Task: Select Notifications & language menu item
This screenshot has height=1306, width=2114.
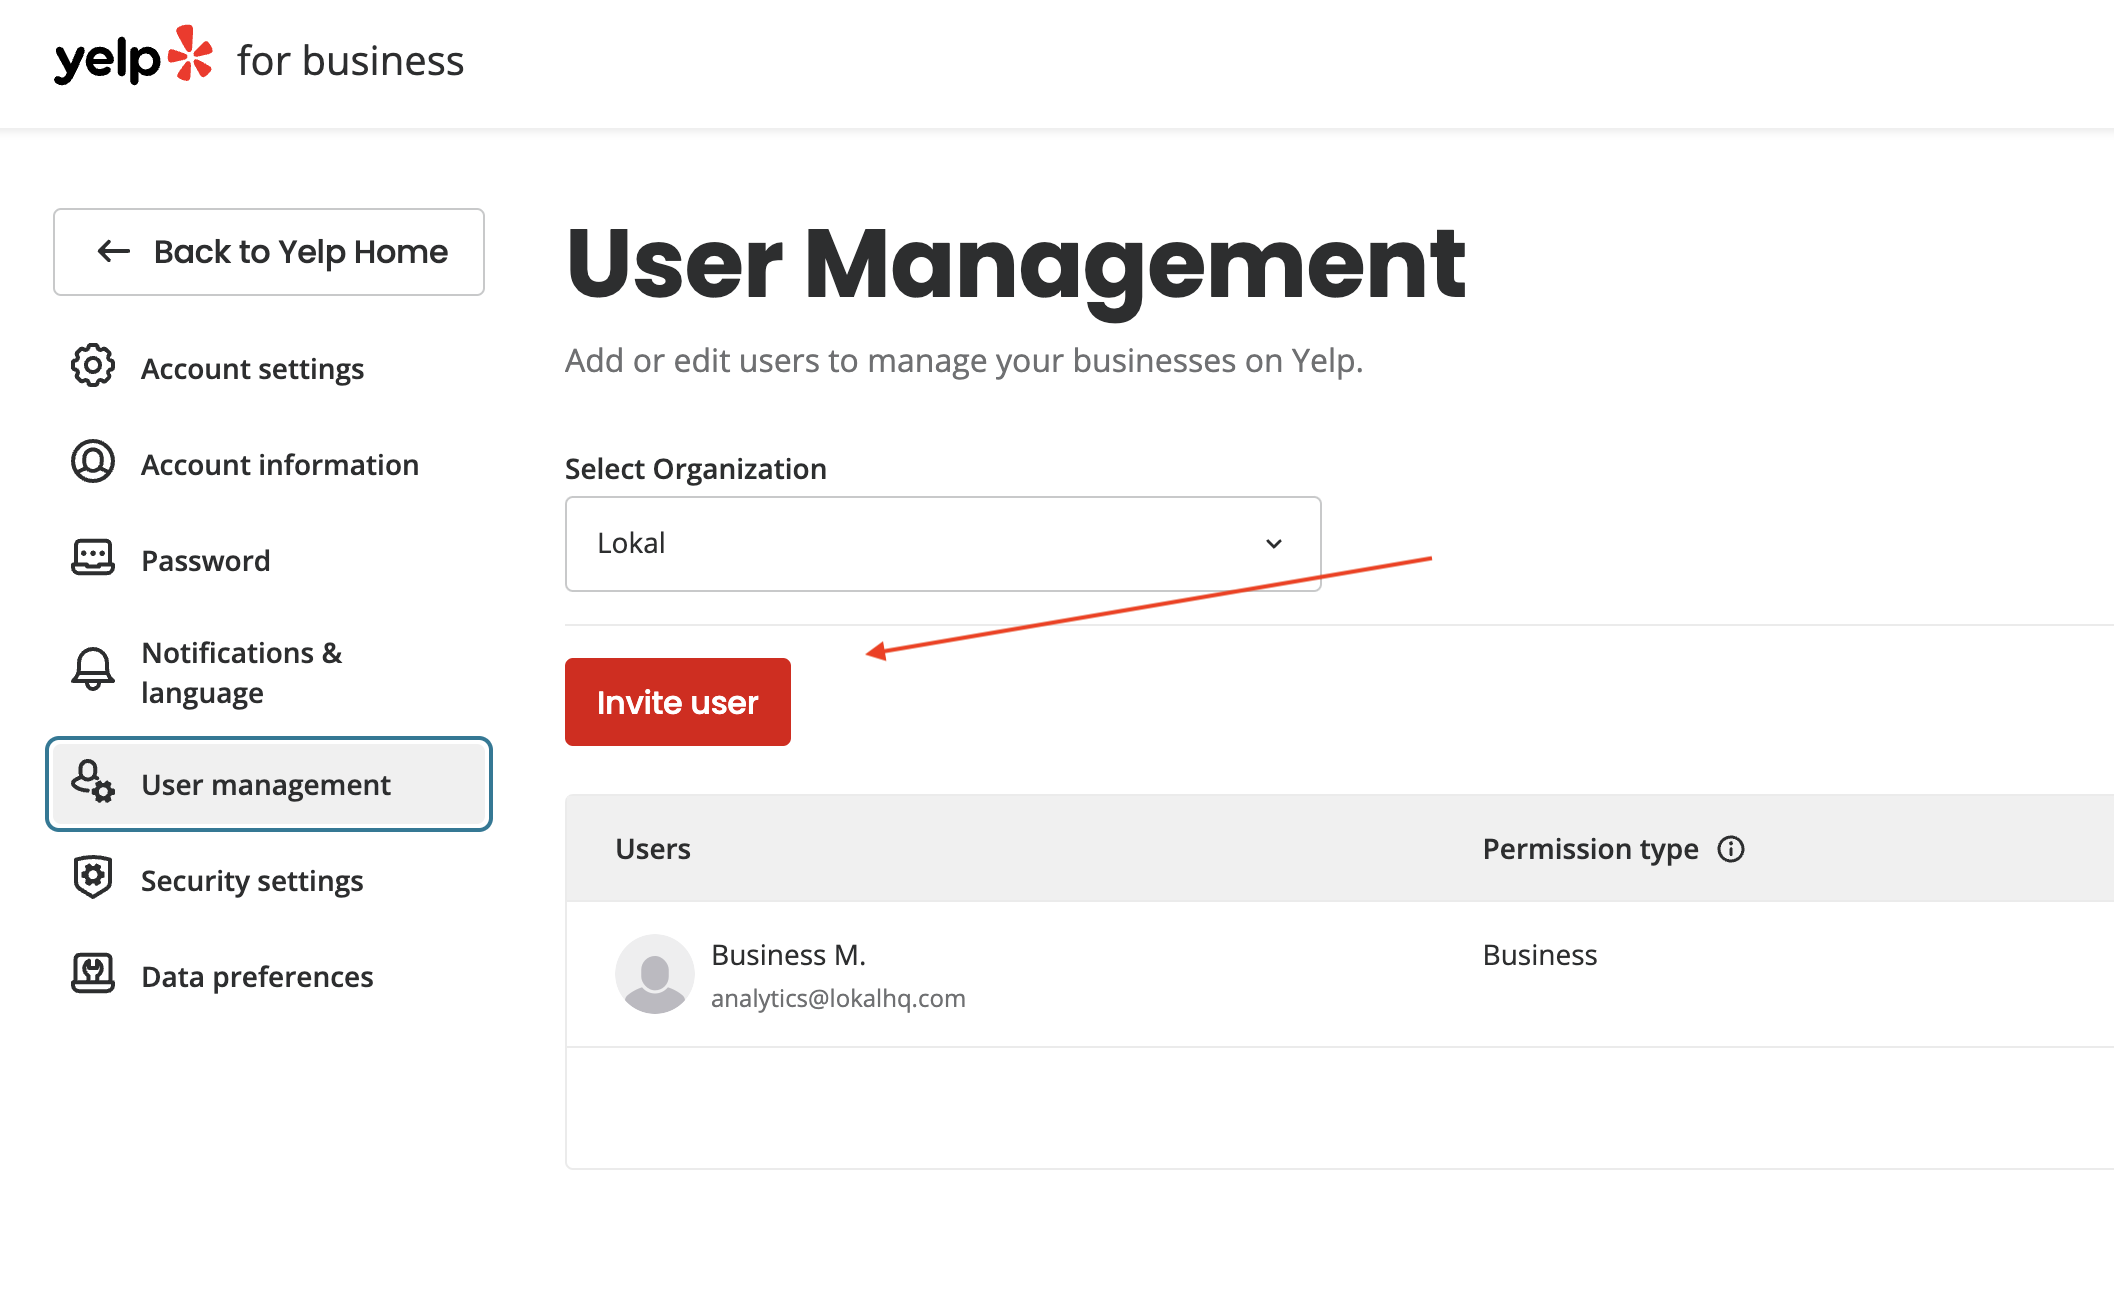Action: (x=242, y=673)
